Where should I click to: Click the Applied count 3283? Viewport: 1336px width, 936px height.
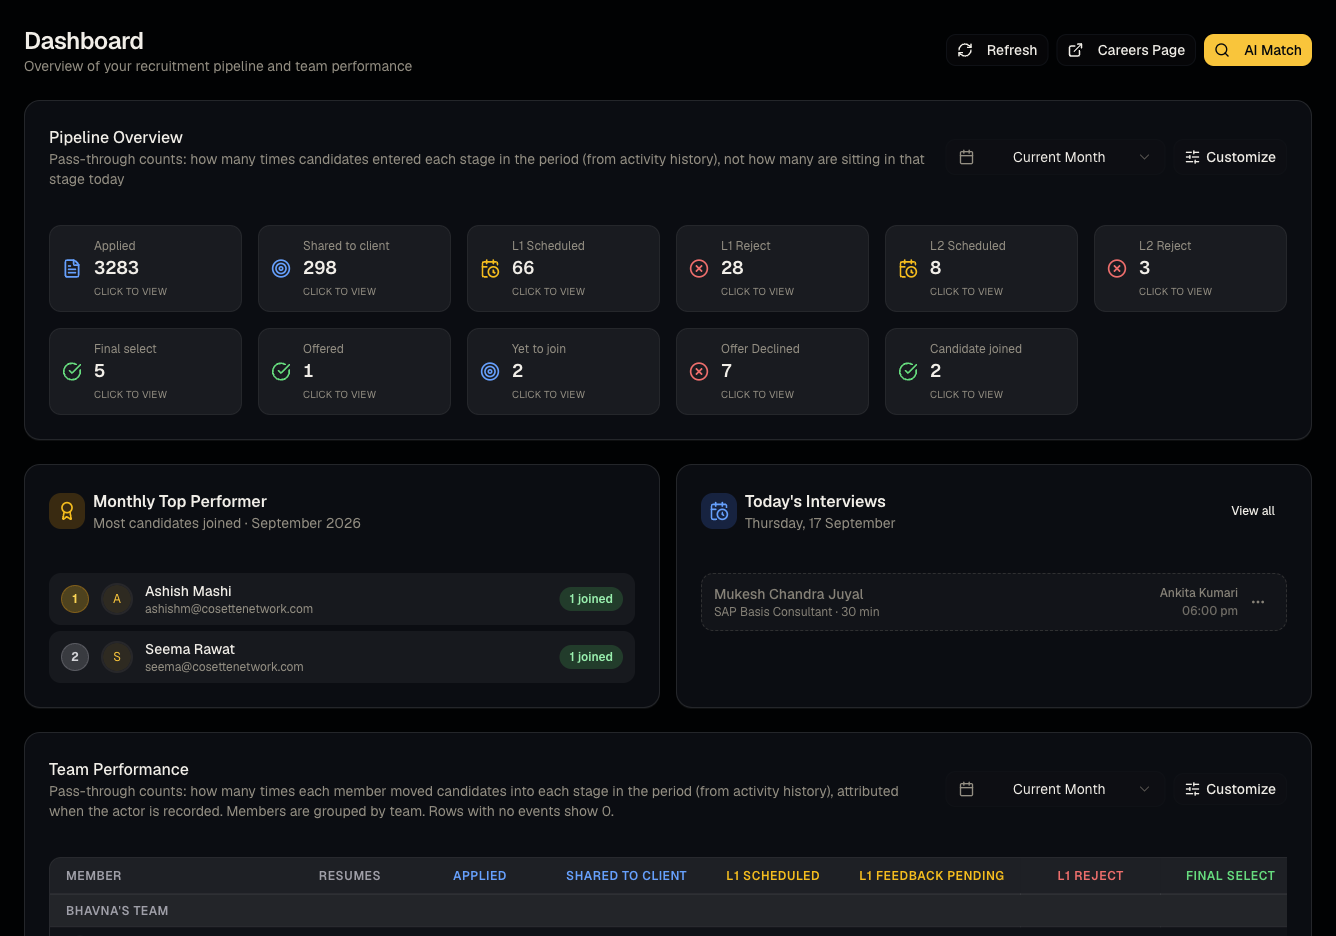116,268
